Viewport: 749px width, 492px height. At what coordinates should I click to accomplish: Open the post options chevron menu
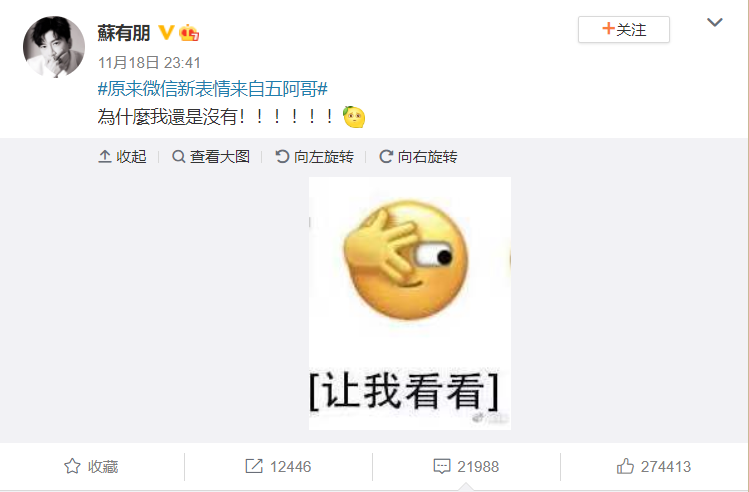pos(715,22)
